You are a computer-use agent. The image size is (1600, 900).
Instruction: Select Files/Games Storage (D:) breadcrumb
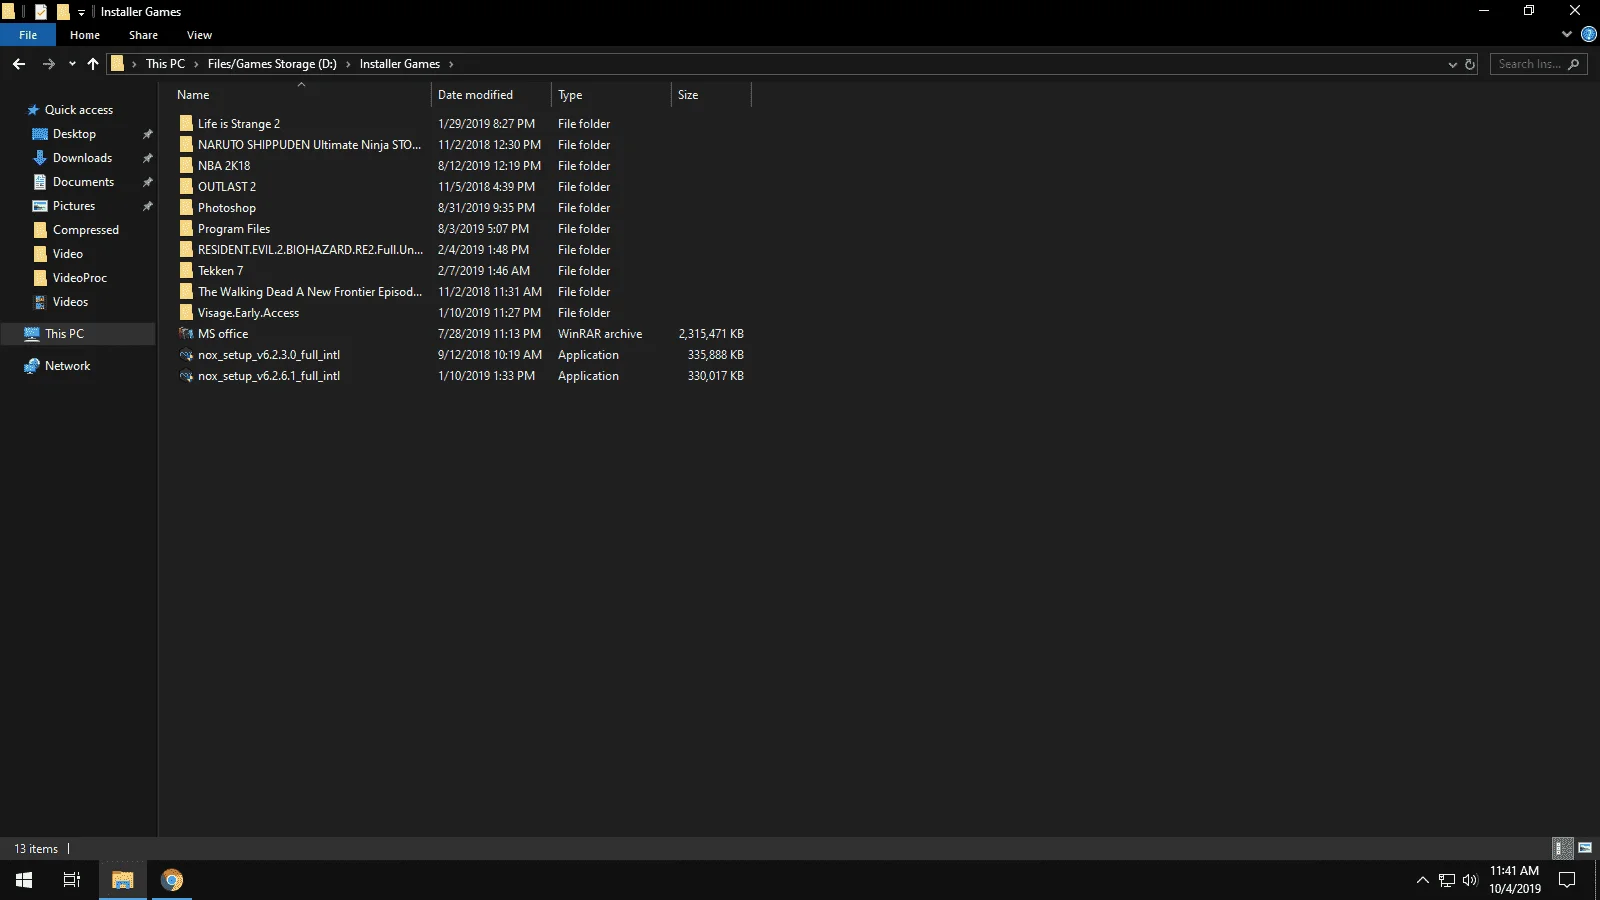(x=272, y=64)
